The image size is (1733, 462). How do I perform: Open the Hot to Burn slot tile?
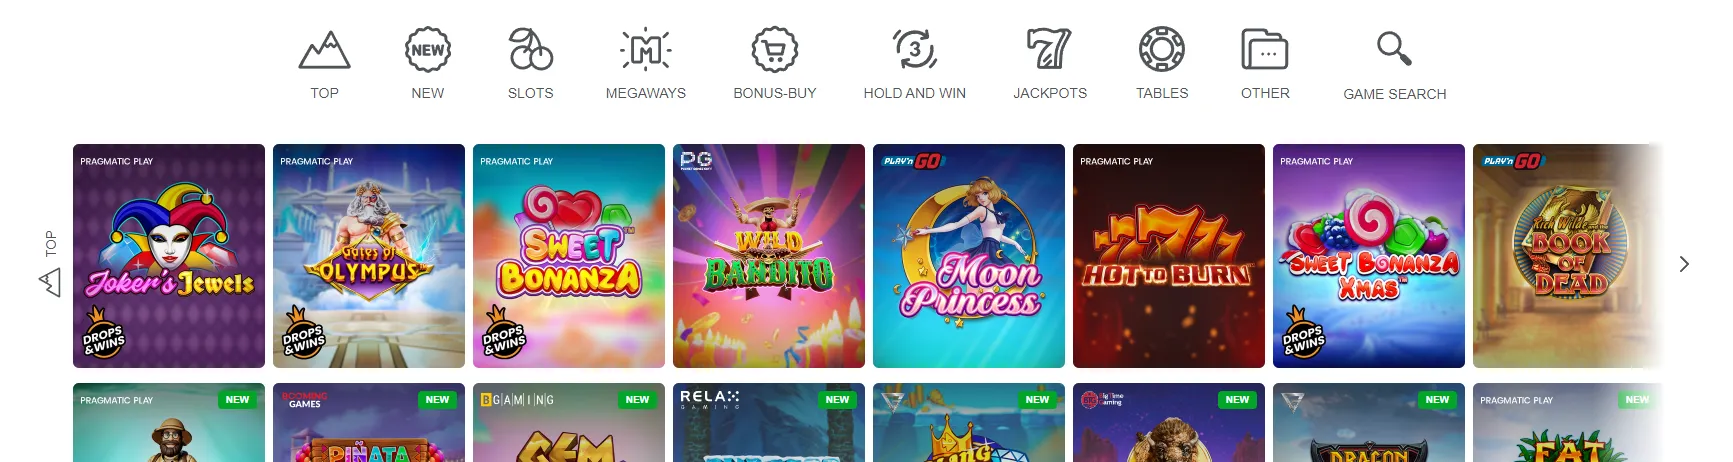click(1169, 256)
